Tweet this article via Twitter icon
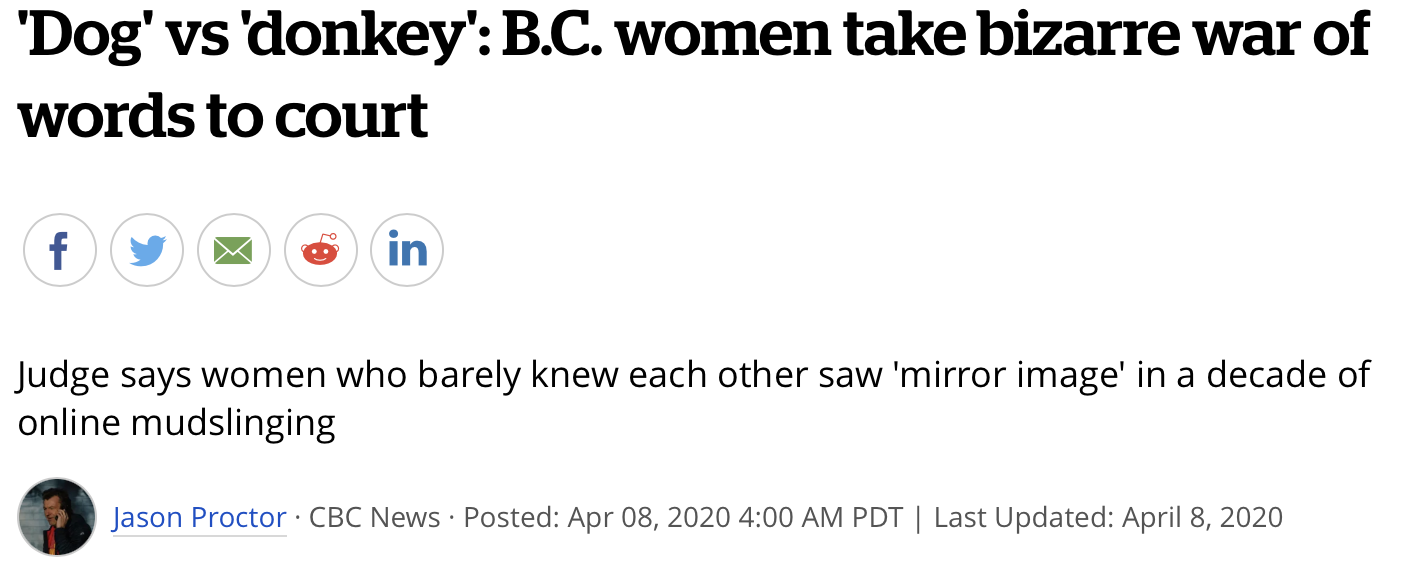This screenshot has width=1402, height=563. pyautogui.click(x=147, y=250)
